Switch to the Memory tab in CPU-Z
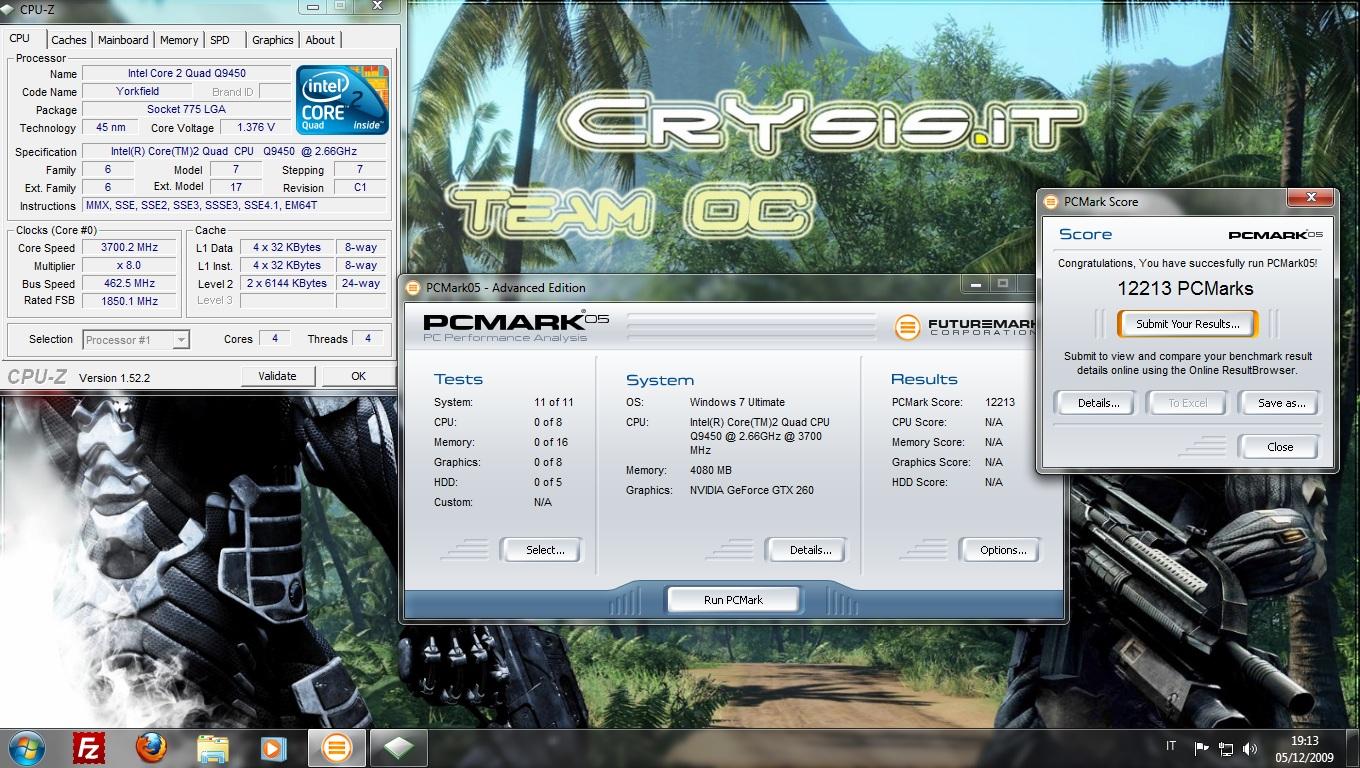 click(x=179, y=40)
